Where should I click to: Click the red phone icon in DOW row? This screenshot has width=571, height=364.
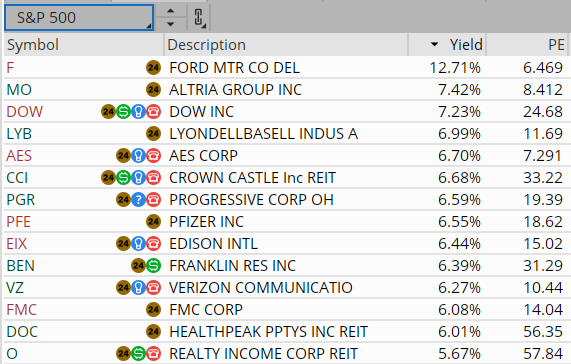point(153,112)
